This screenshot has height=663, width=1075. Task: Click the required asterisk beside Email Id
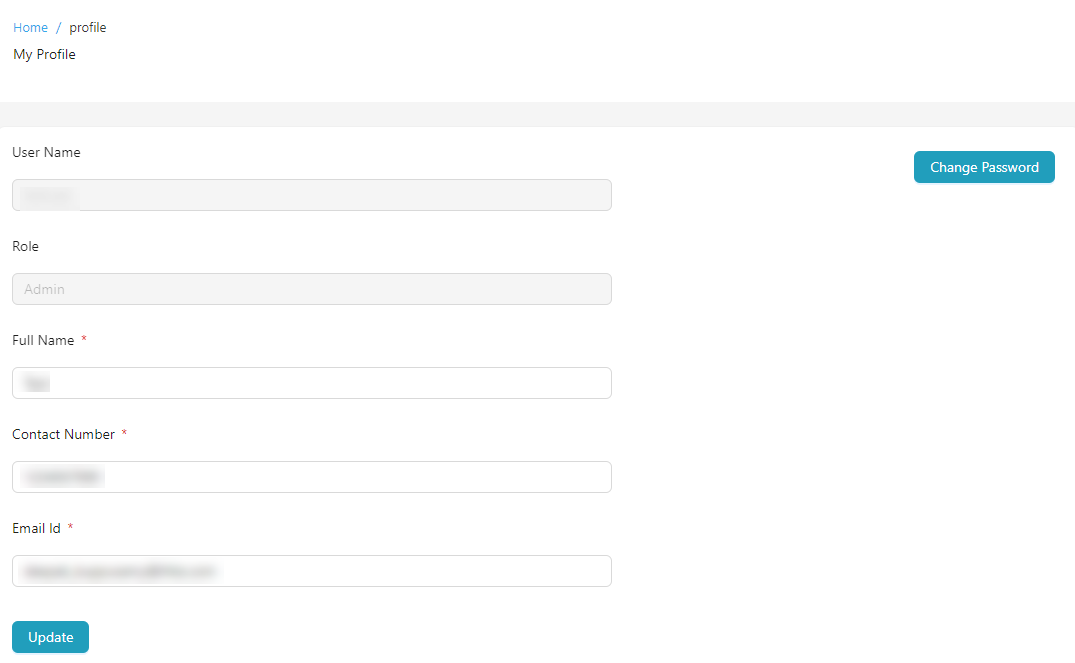(x=70, y=528)
